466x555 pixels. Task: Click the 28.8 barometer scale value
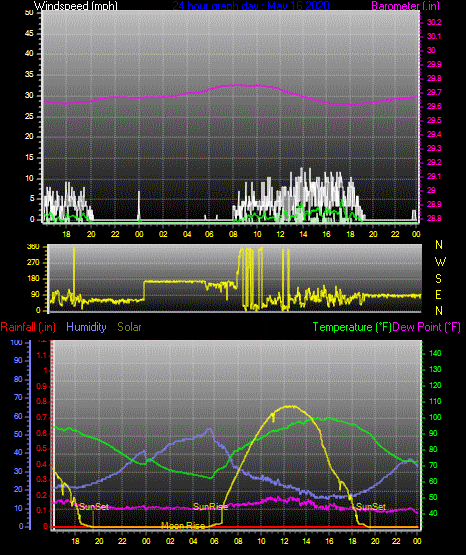click(434, 218)
